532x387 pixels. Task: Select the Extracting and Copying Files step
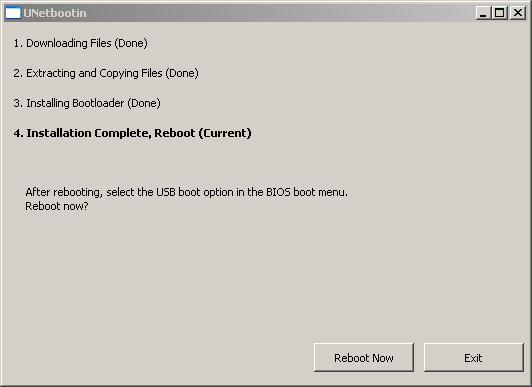click(x=106, y=73)
